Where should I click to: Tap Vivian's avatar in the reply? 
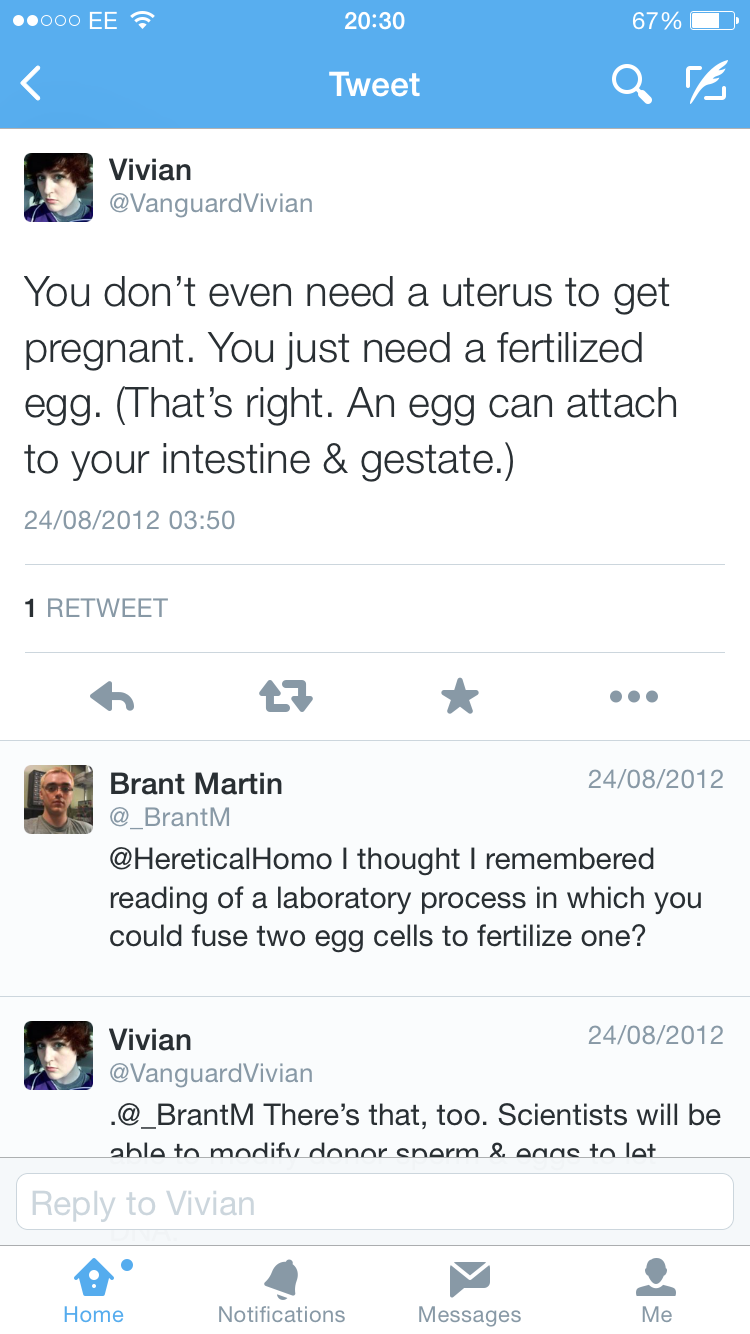[58, 1055]
